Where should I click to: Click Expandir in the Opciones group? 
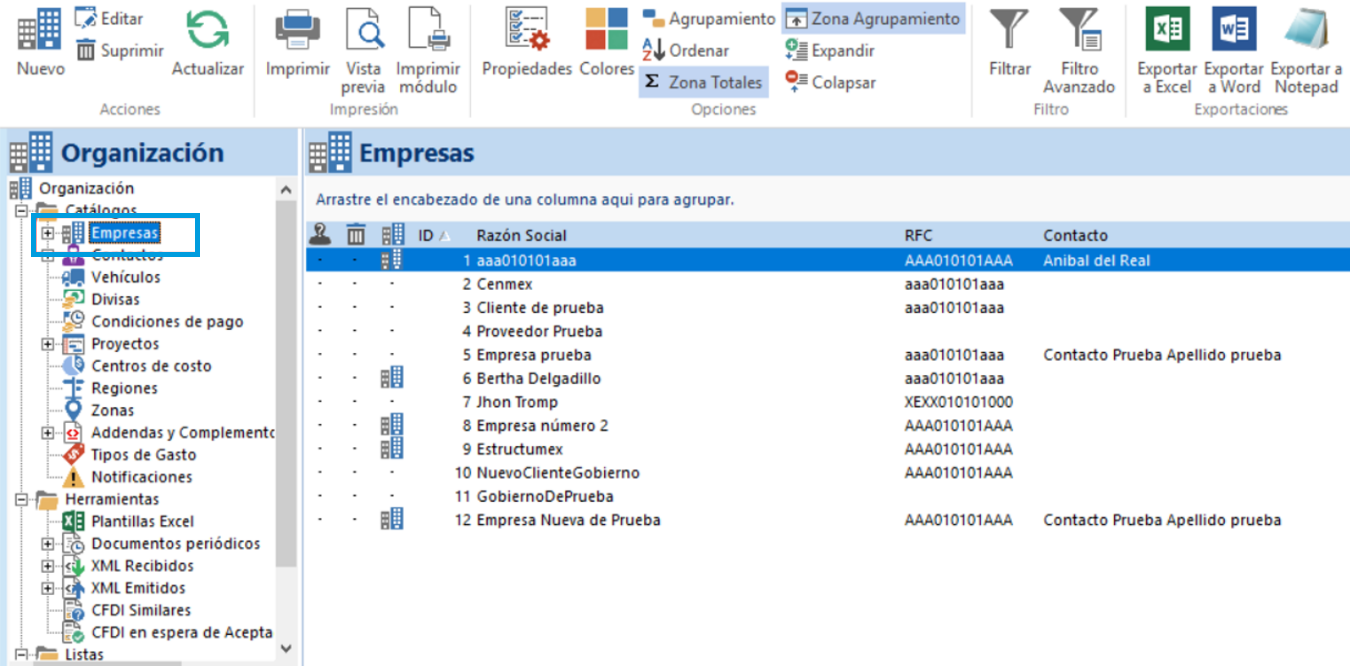point(830,50)
